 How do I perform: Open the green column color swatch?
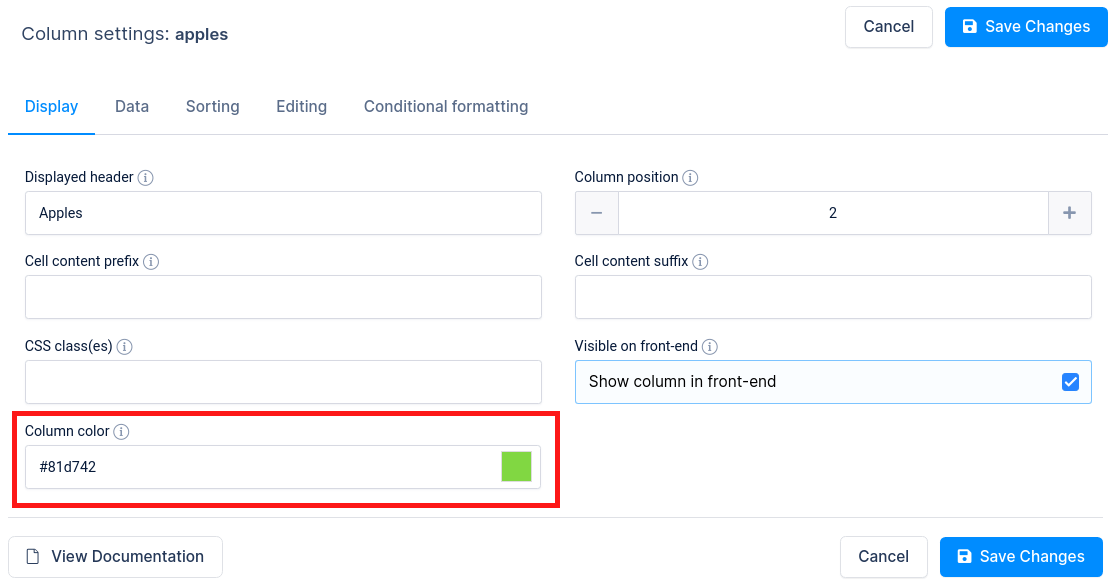pyautogui.click(x=516, y=467)
